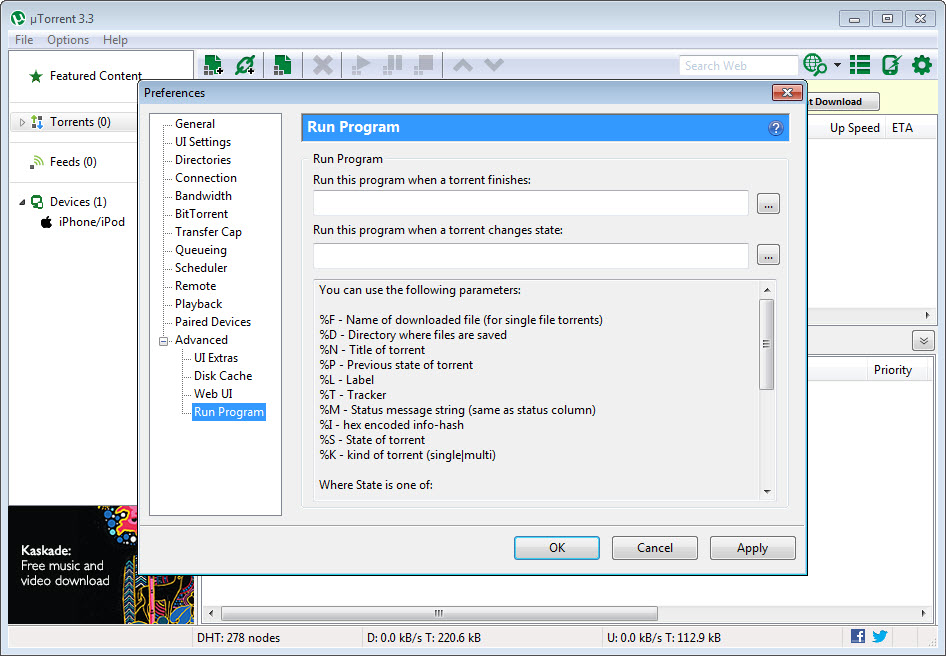Collapse the Devices sidebar category
Viewport: 946px width, 656px height.
[22, 202]
